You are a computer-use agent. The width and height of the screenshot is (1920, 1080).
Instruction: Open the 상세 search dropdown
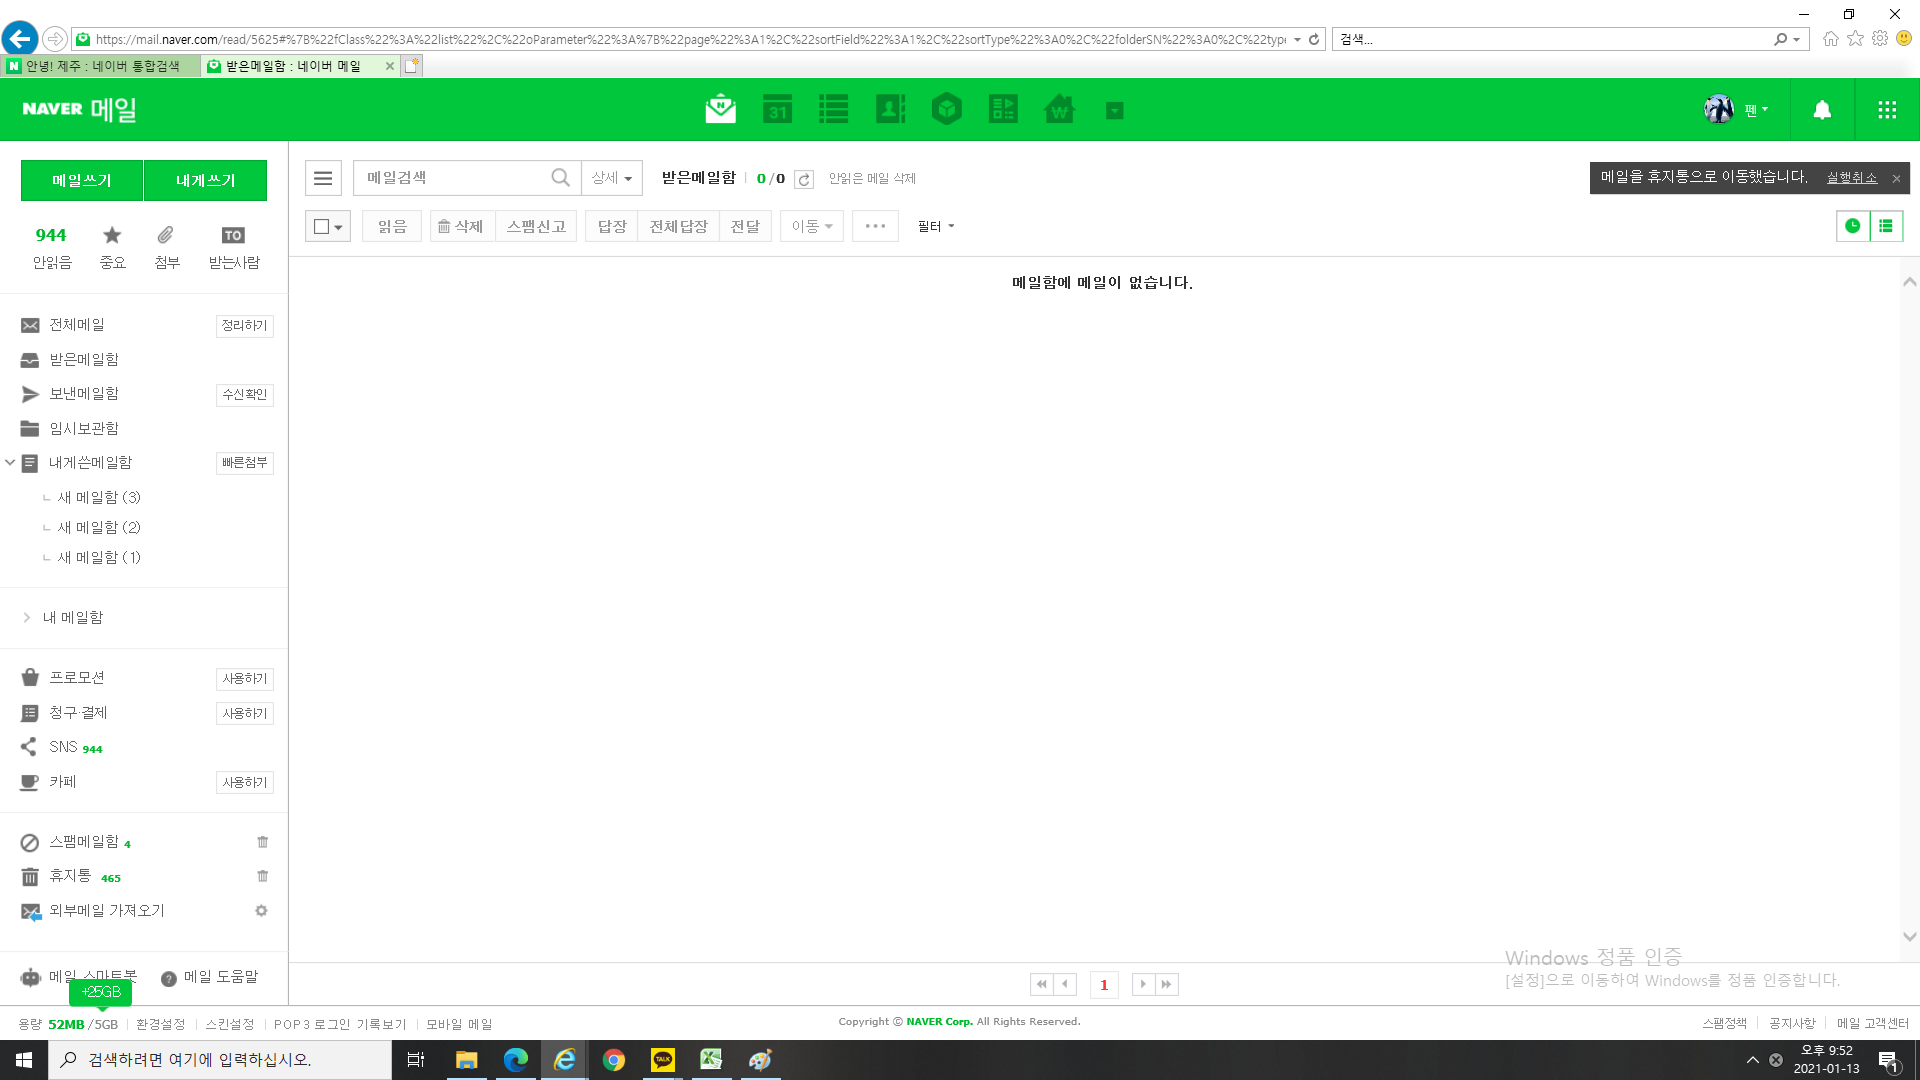(x=611, y=178)
